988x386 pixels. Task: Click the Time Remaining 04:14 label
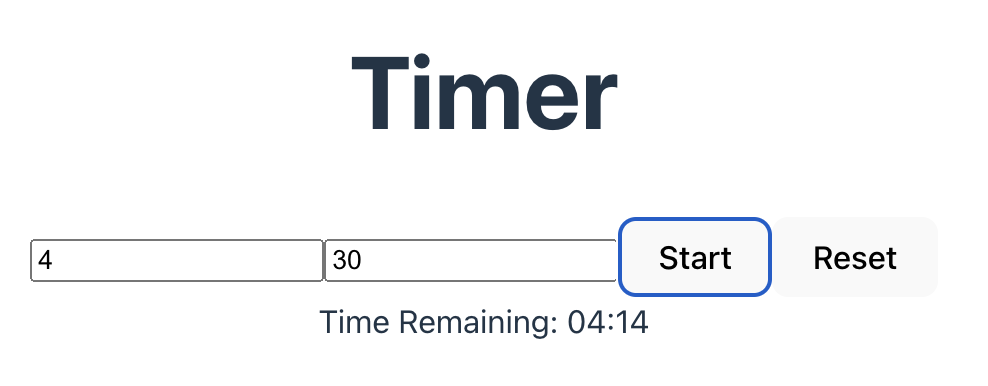click(484, 322)
